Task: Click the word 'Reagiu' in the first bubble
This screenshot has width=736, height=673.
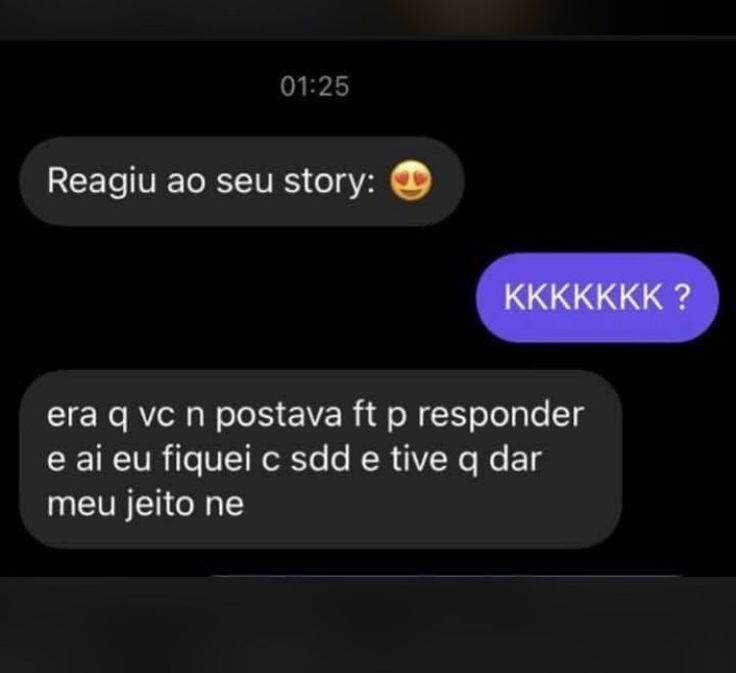Action: point(101,182)
